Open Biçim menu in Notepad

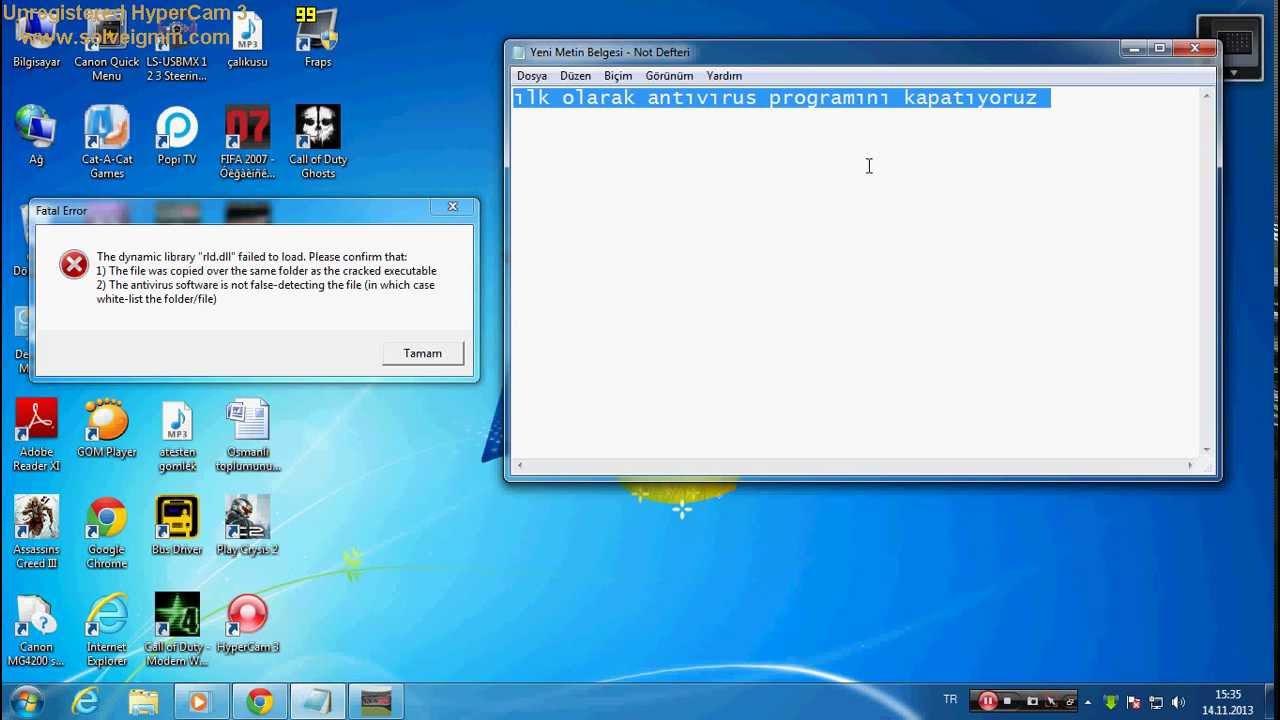click(618, 76)
